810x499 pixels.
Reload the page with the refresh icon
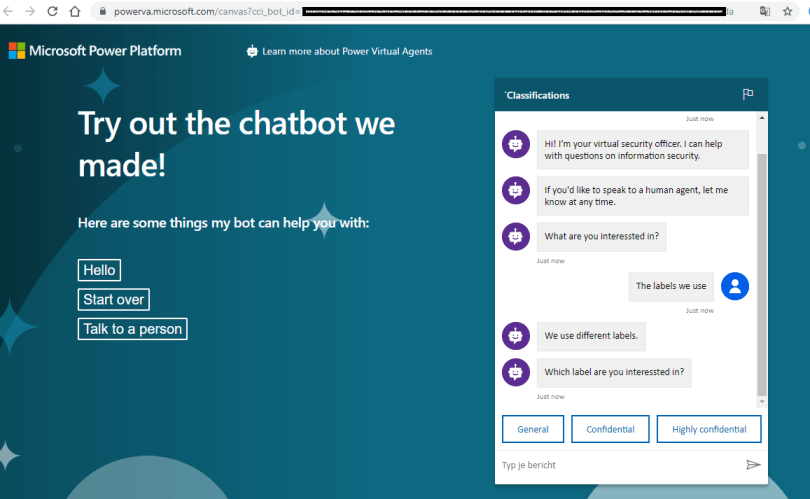52,12
